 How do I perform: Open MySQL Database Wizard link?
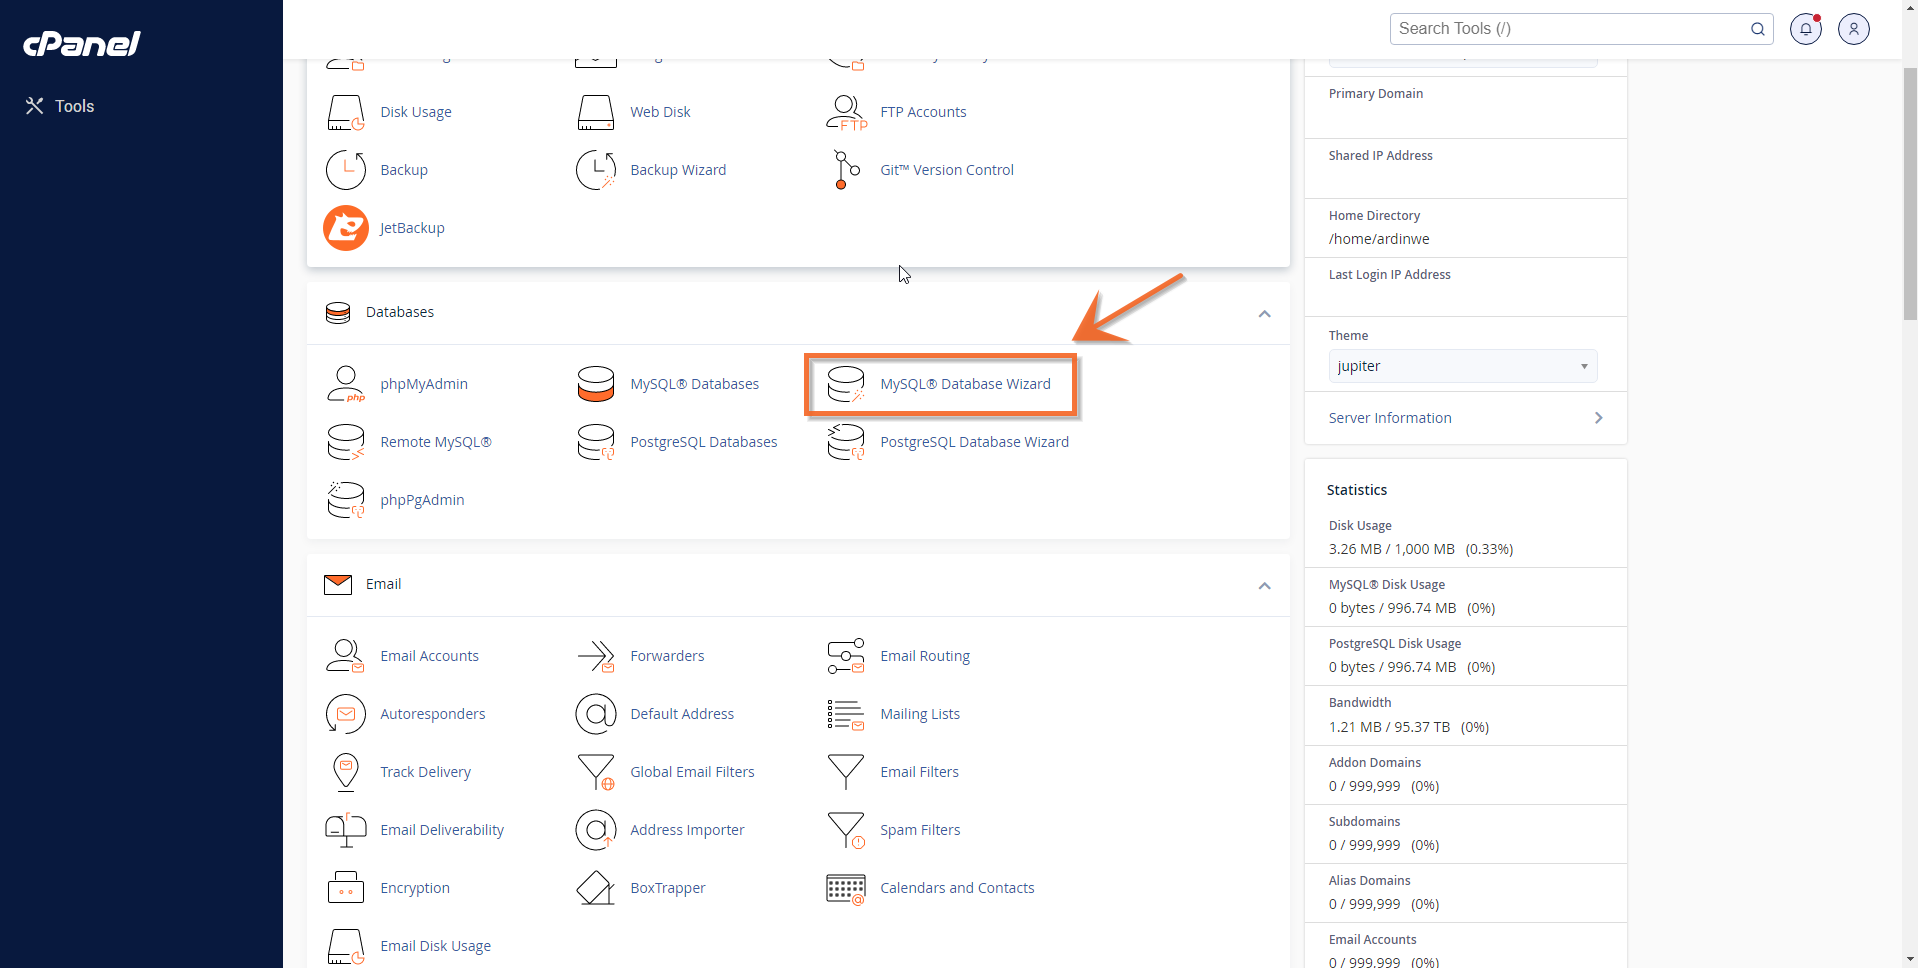click(x=965, y=384)
